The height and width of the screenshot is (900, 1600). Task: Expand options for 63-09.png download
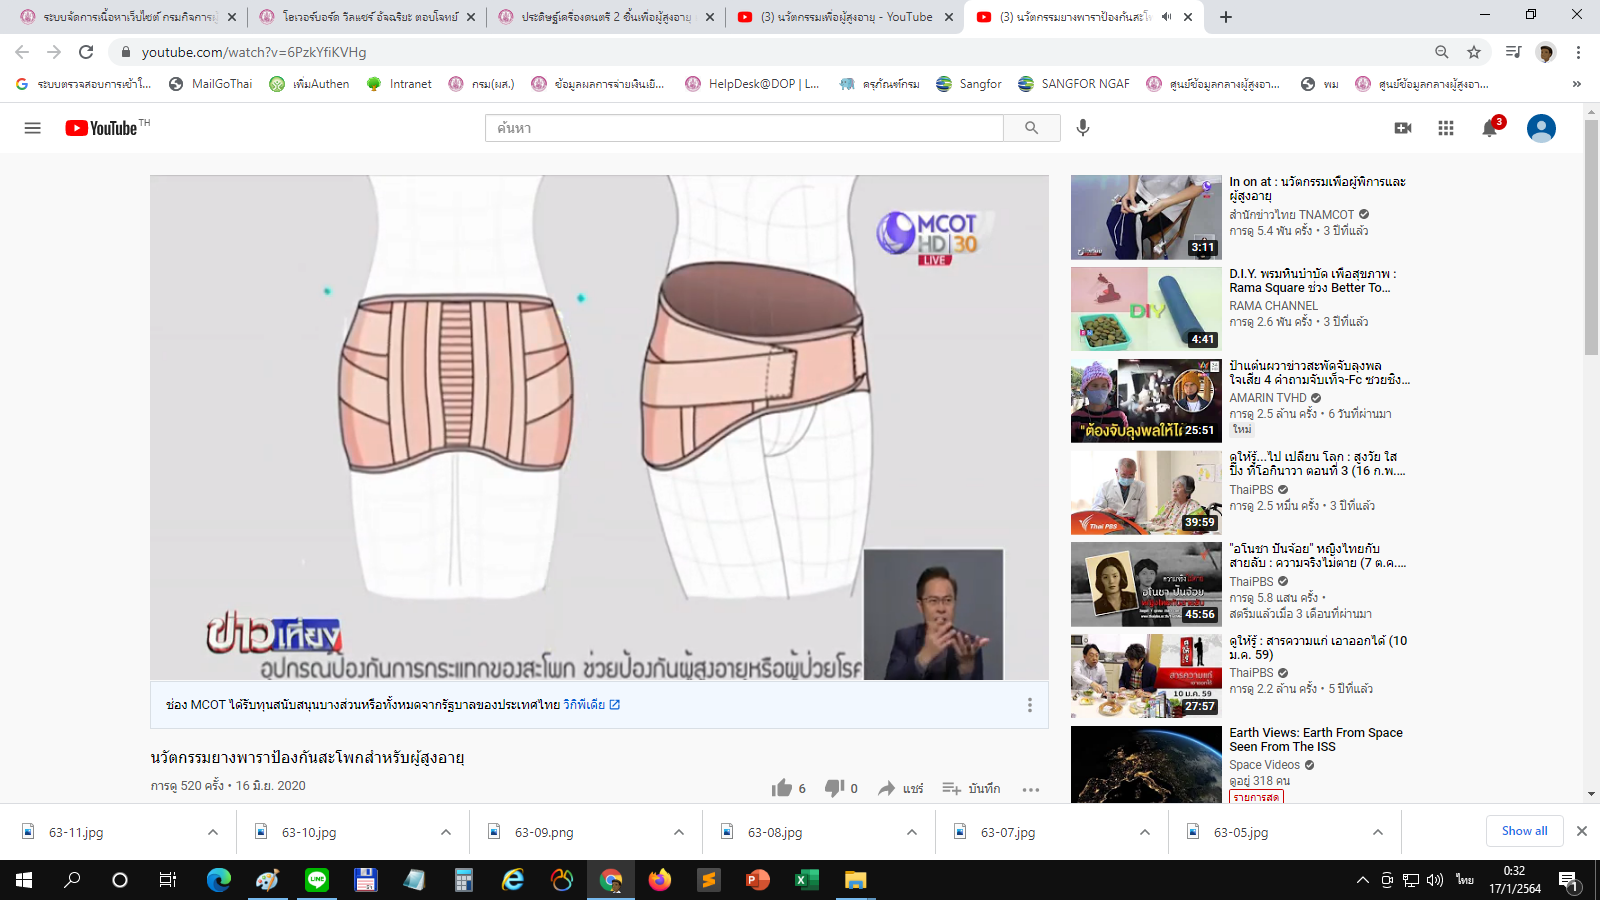(679, 832)
